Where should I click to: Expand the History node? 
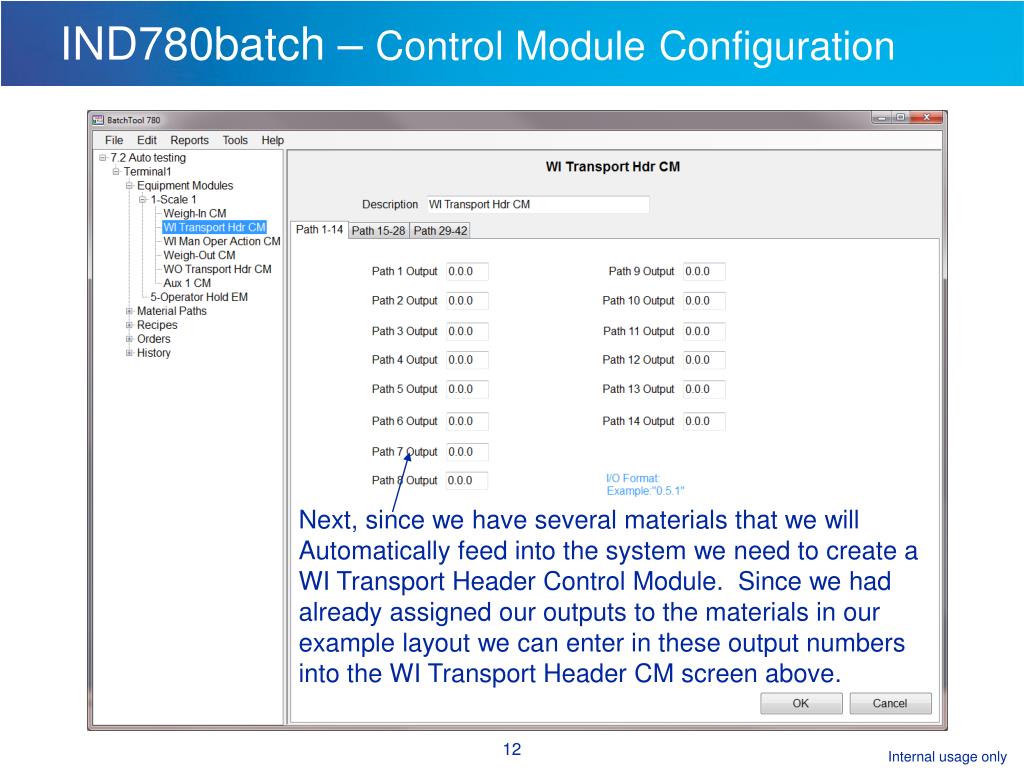pos(129,353)
